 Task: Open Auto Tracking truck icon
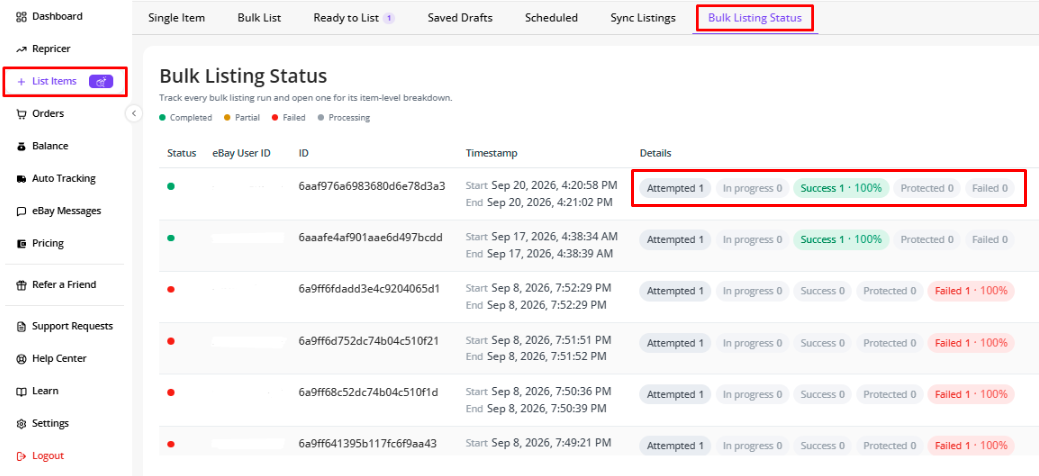click(x=21, y=179)
